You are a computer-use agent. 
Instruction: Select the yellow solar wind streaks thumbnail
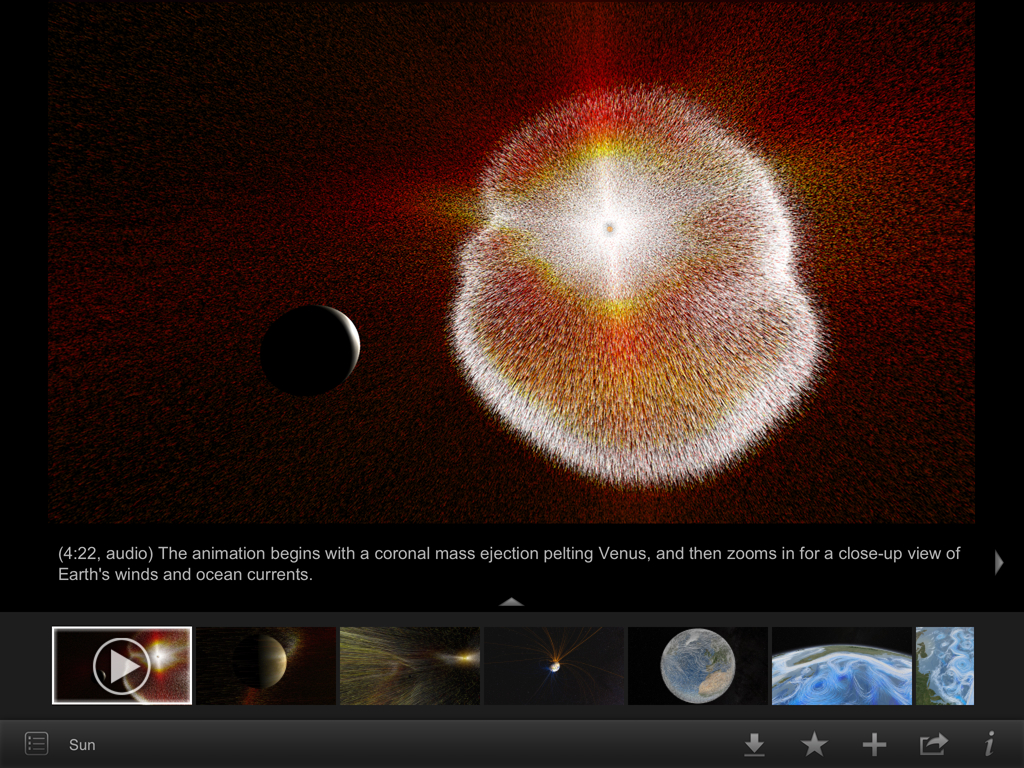click(410, 665)
